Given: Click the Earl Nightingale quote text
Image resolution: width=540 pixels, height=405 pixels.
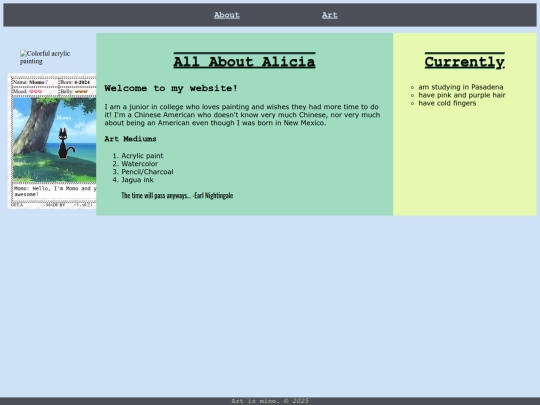Looking at the screenshot, I should coord(177,196).
